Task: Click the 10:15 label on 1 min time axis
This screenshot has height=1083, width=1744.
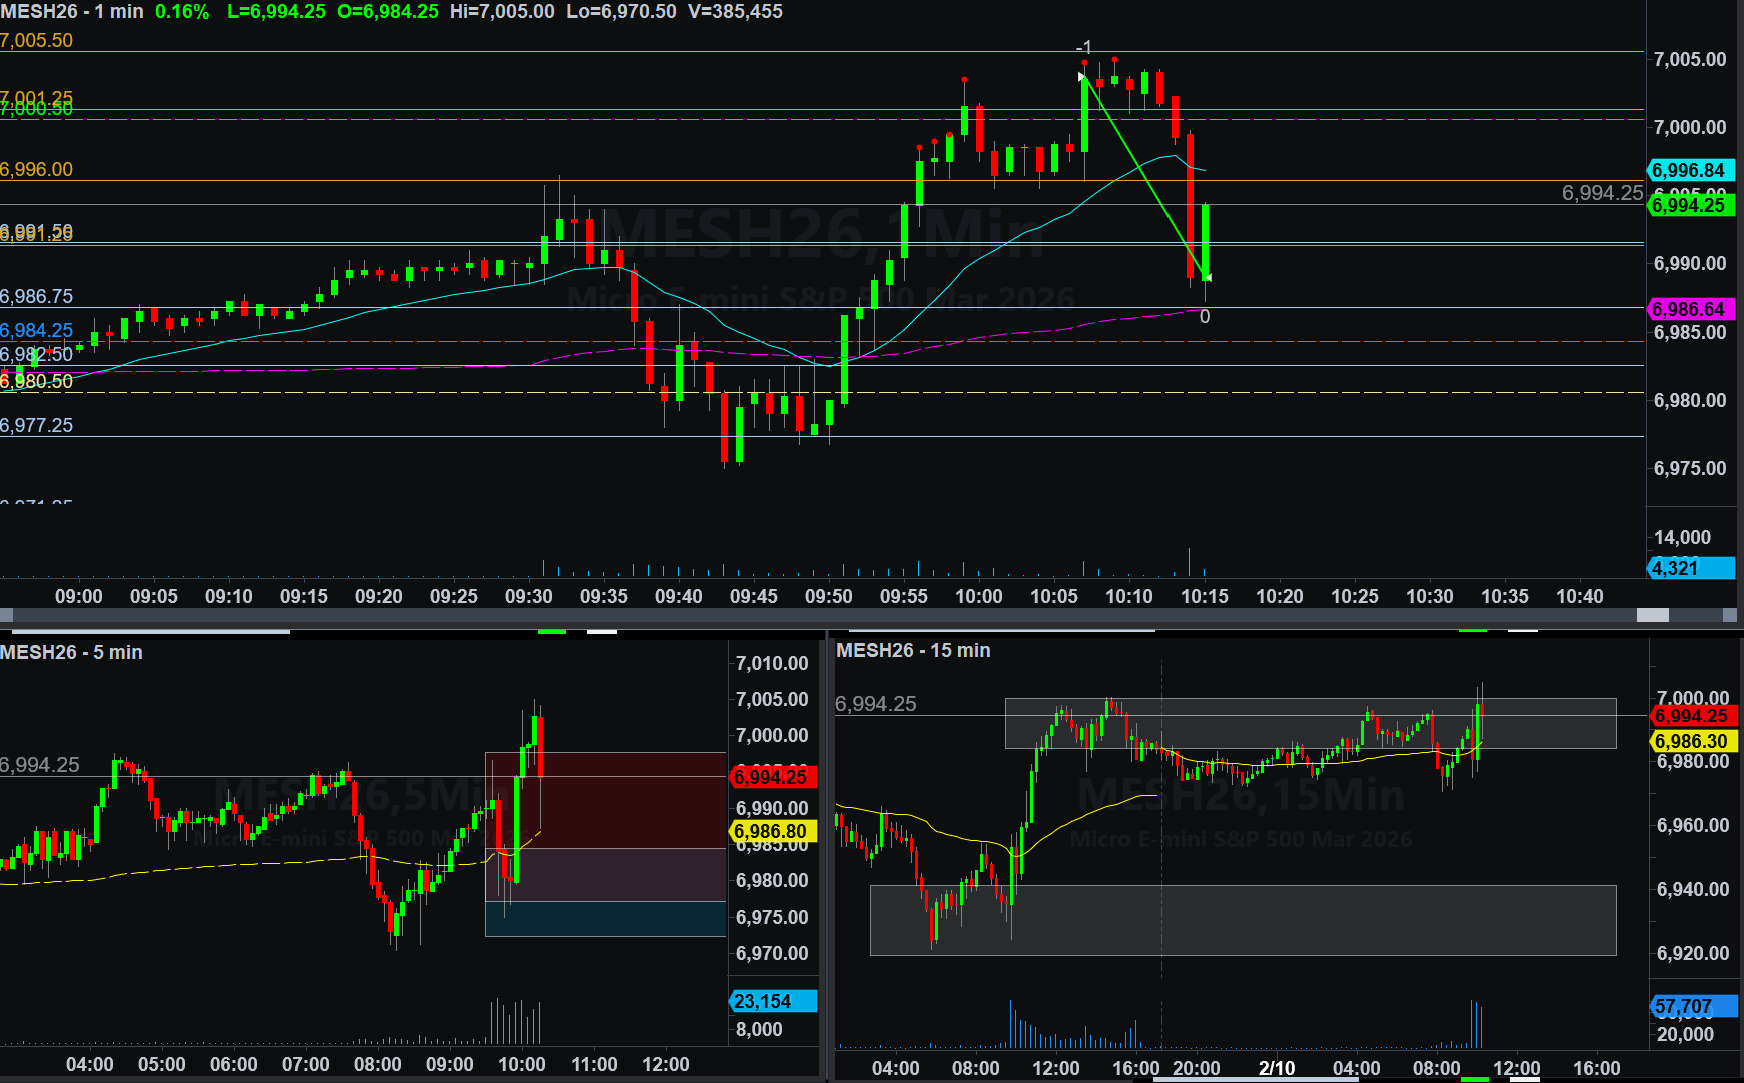Action: coord(1205,597)
